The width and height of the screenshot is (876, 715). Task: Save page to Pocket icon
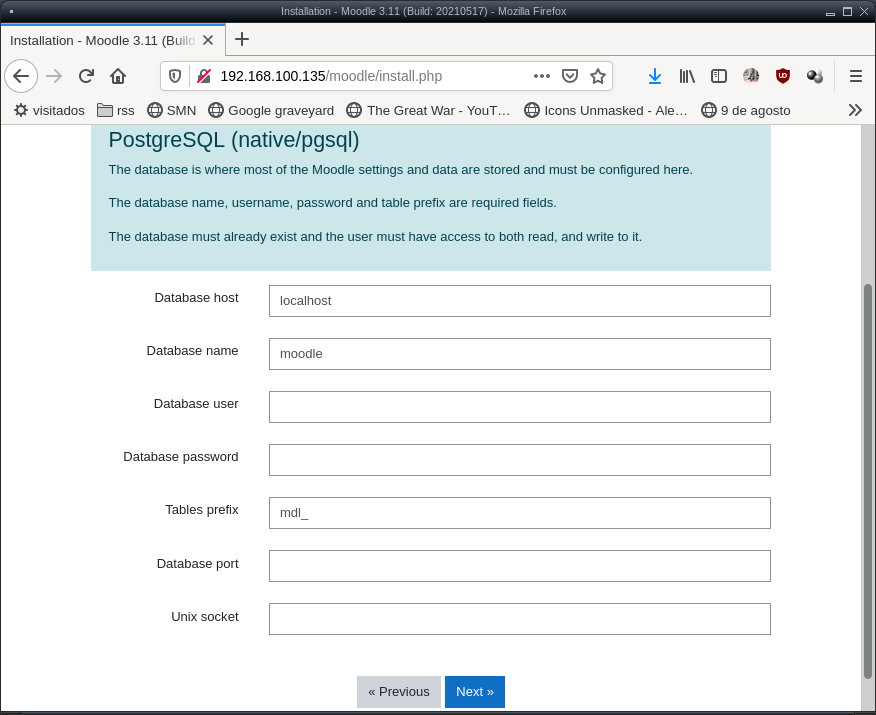[570, 76]
